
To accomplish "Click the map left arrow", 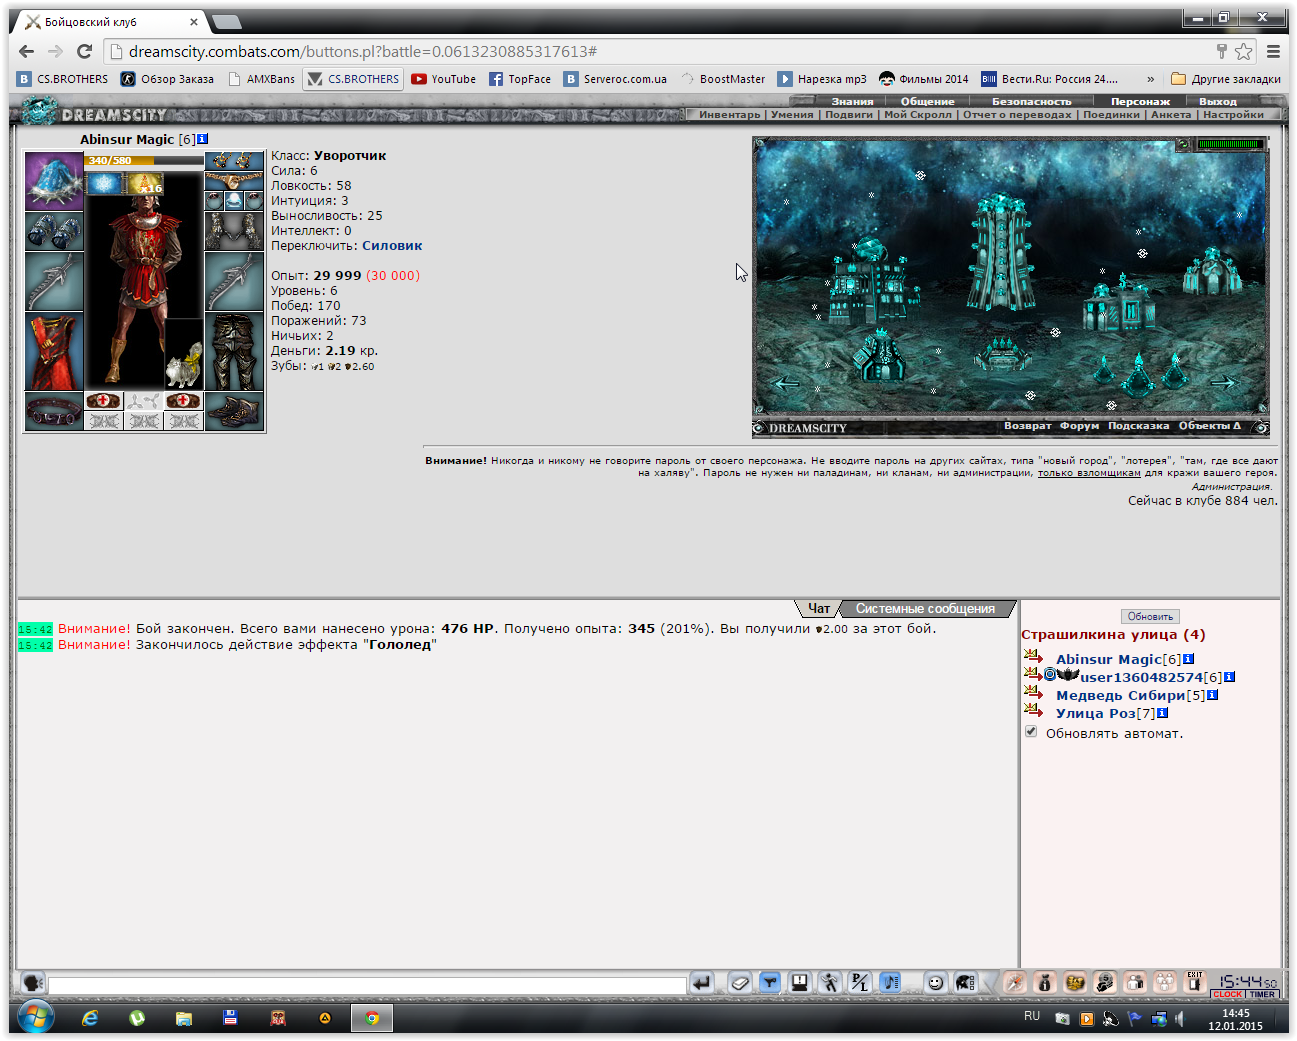I will tap(787, 383).
